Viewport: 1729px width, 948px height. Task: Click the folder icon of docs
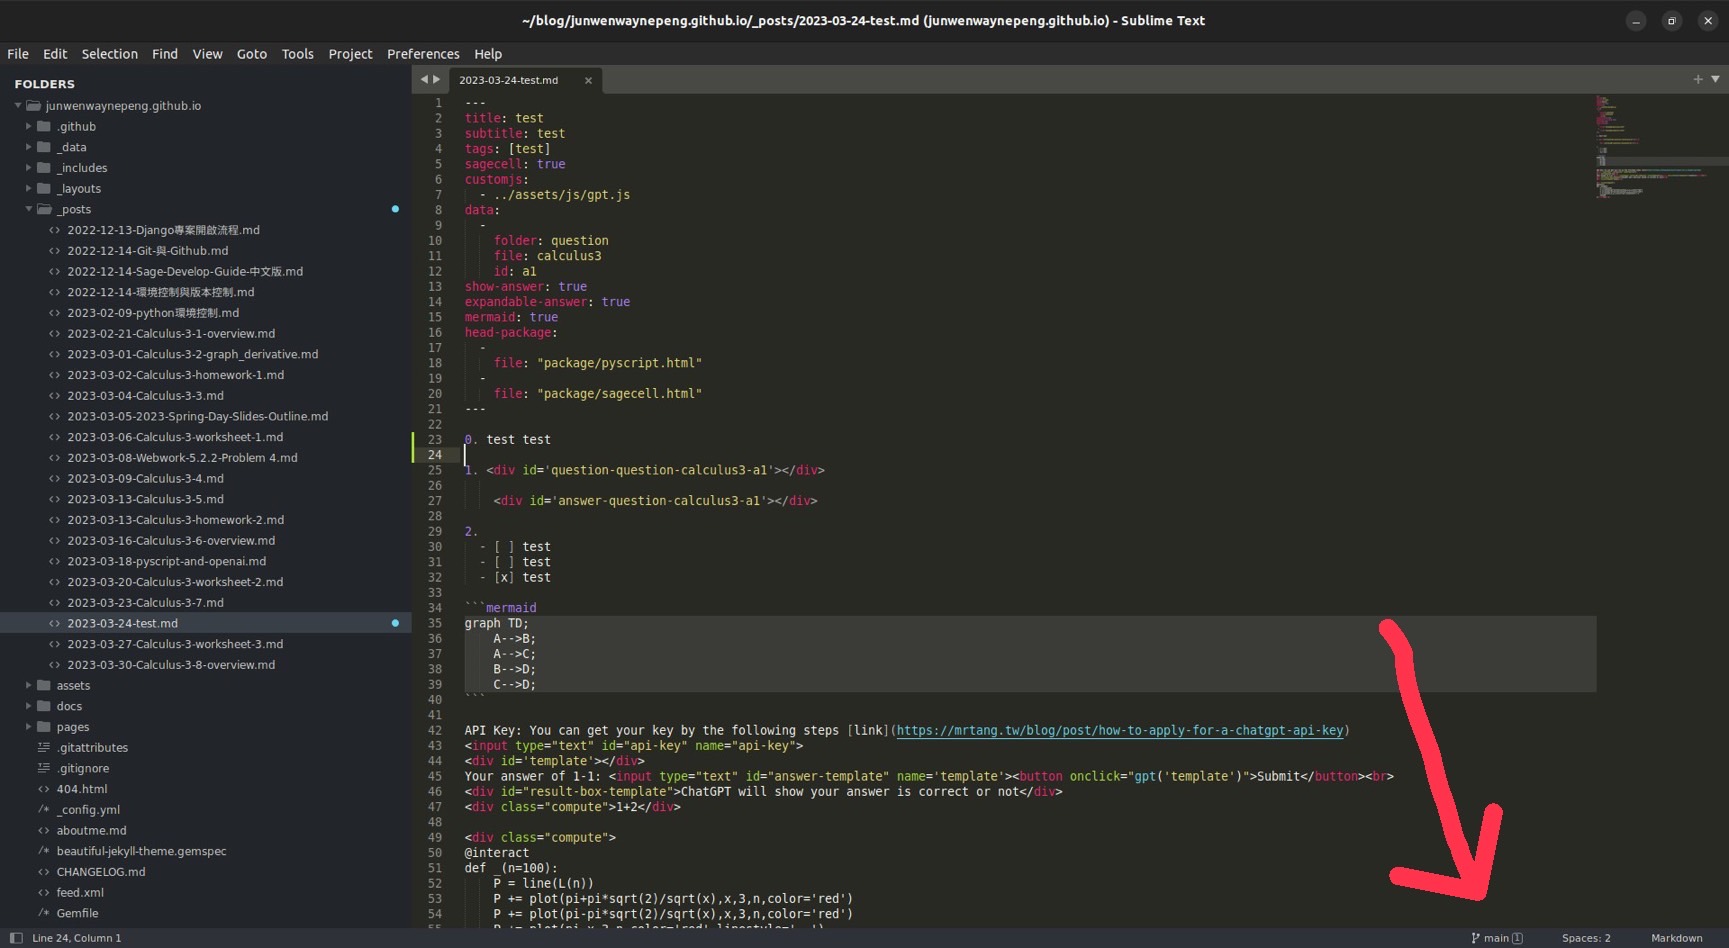point(44,706)
